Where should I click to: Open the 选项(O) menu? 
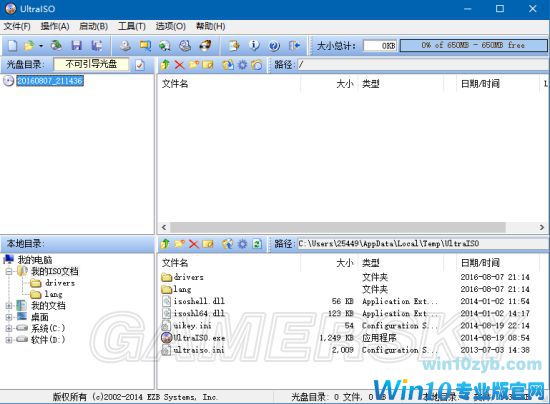click(170, 26)
